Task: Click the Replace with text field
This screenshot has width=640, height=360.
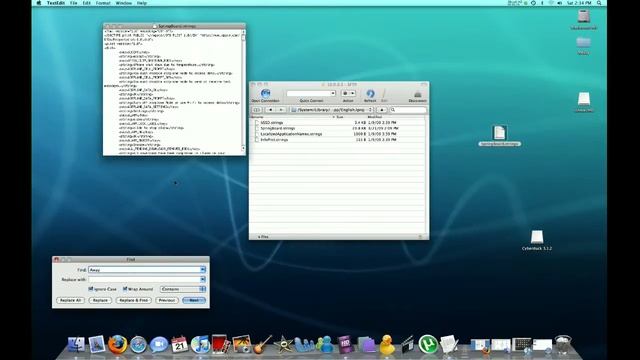Action: 144,280
